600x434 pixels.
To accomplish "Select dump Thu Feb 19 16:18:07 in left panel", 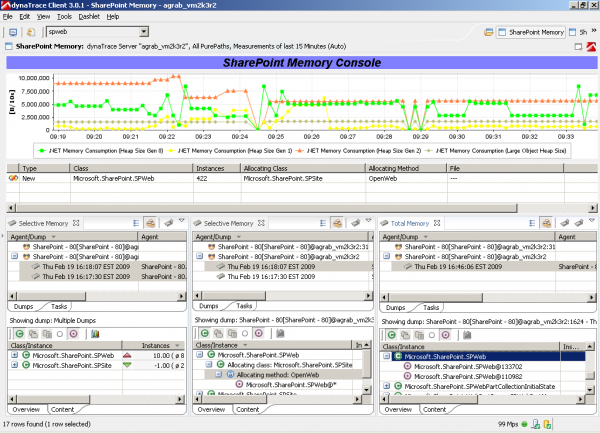I will tap(86, 267).
